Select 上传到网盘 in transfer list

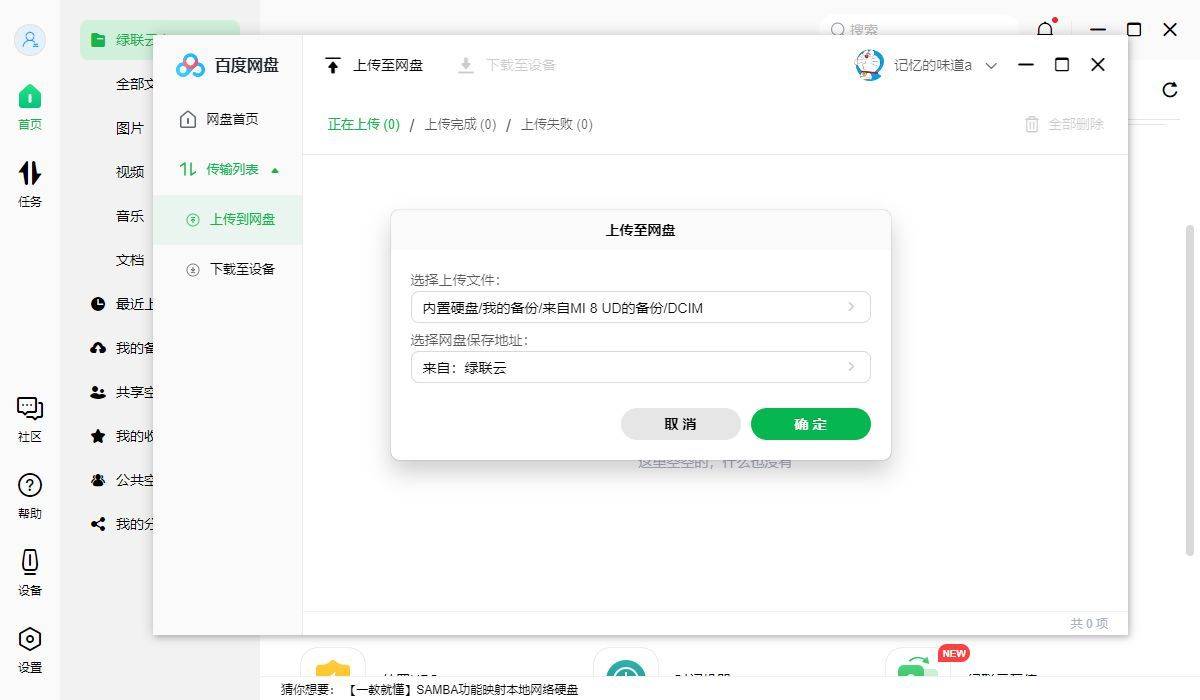pos(227,219)
